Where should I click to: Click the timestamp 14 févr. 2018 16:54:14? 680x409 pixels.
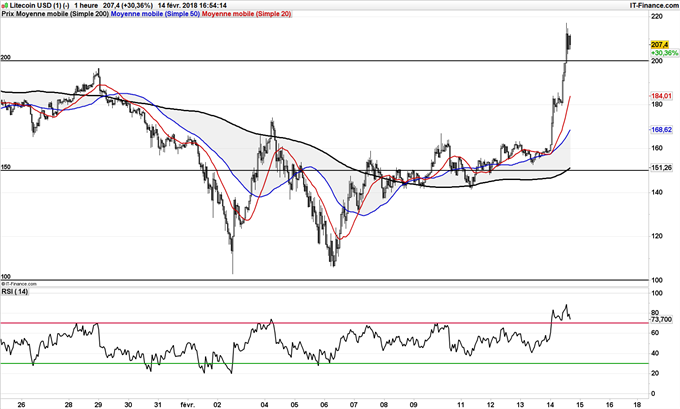(x=192, y=6)
